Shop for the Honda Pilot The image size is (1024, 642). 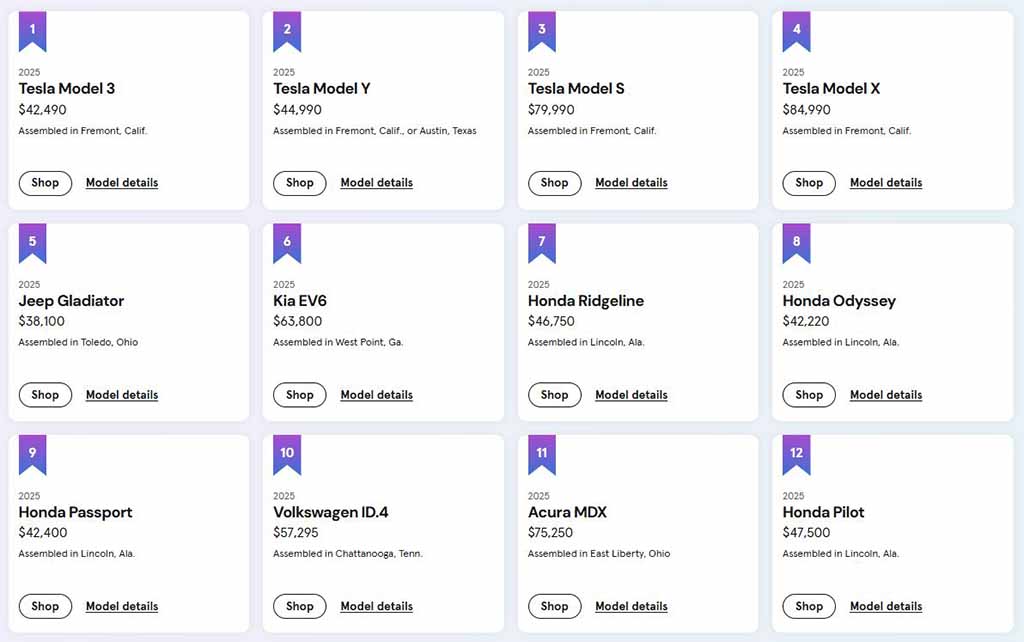point(809,606)
